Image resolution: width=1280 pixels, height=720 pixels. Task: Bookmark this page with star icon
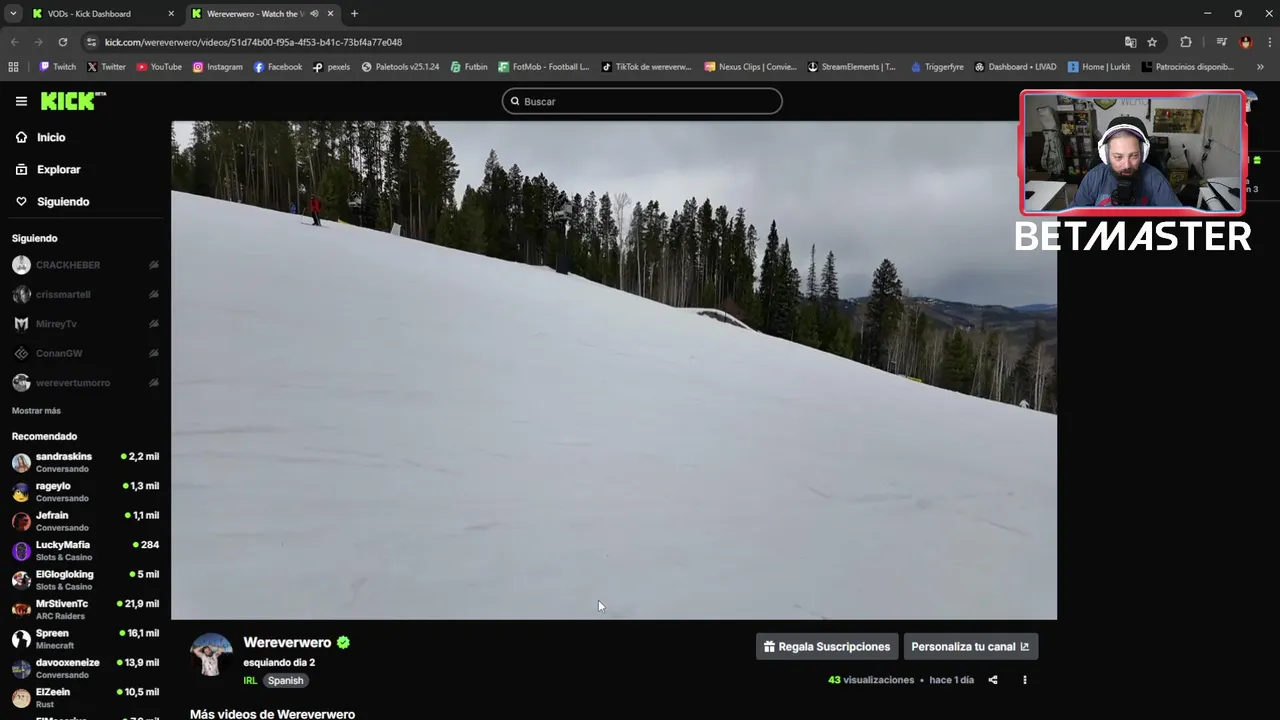[1152, 42]
